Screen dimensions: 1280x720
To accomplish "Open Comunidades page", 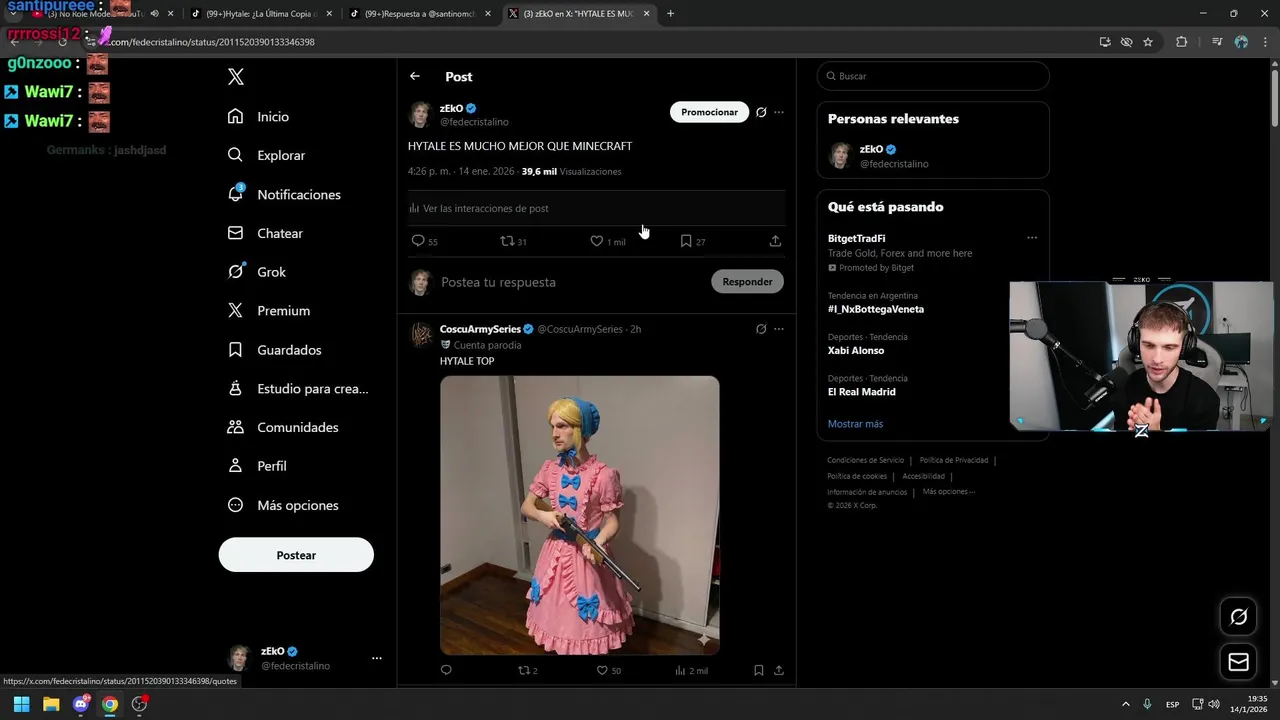I will (283, 427).
